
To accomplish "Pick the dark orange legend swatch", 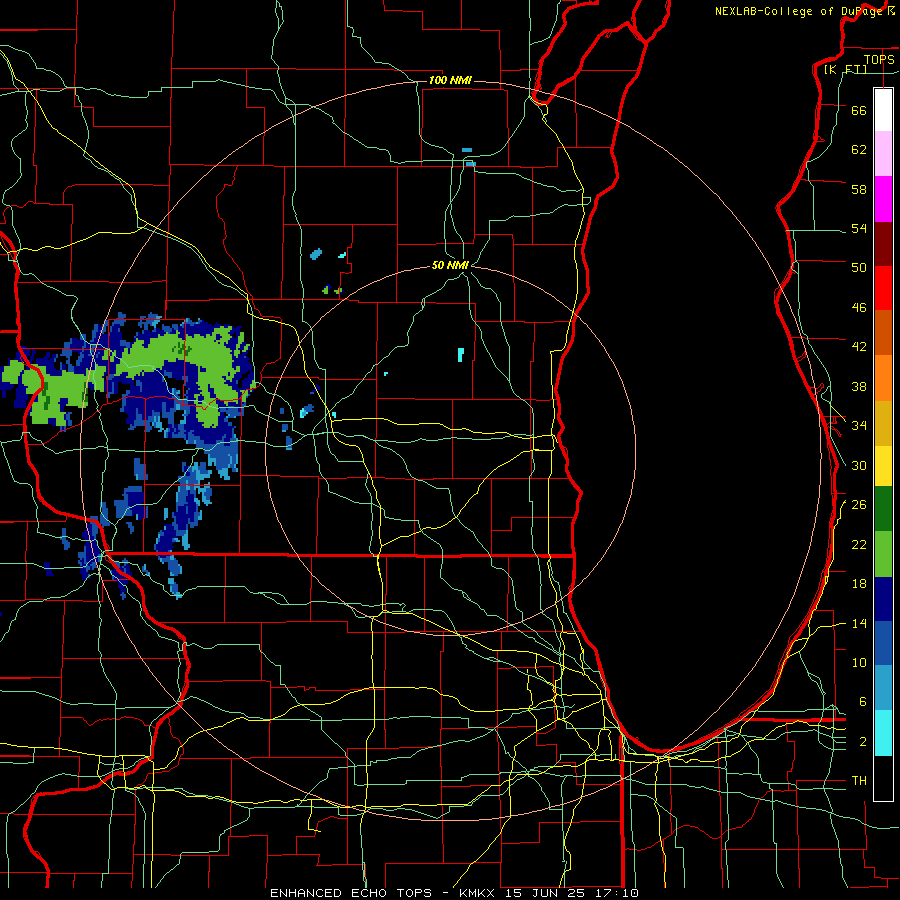I will (x=883, y=333).
